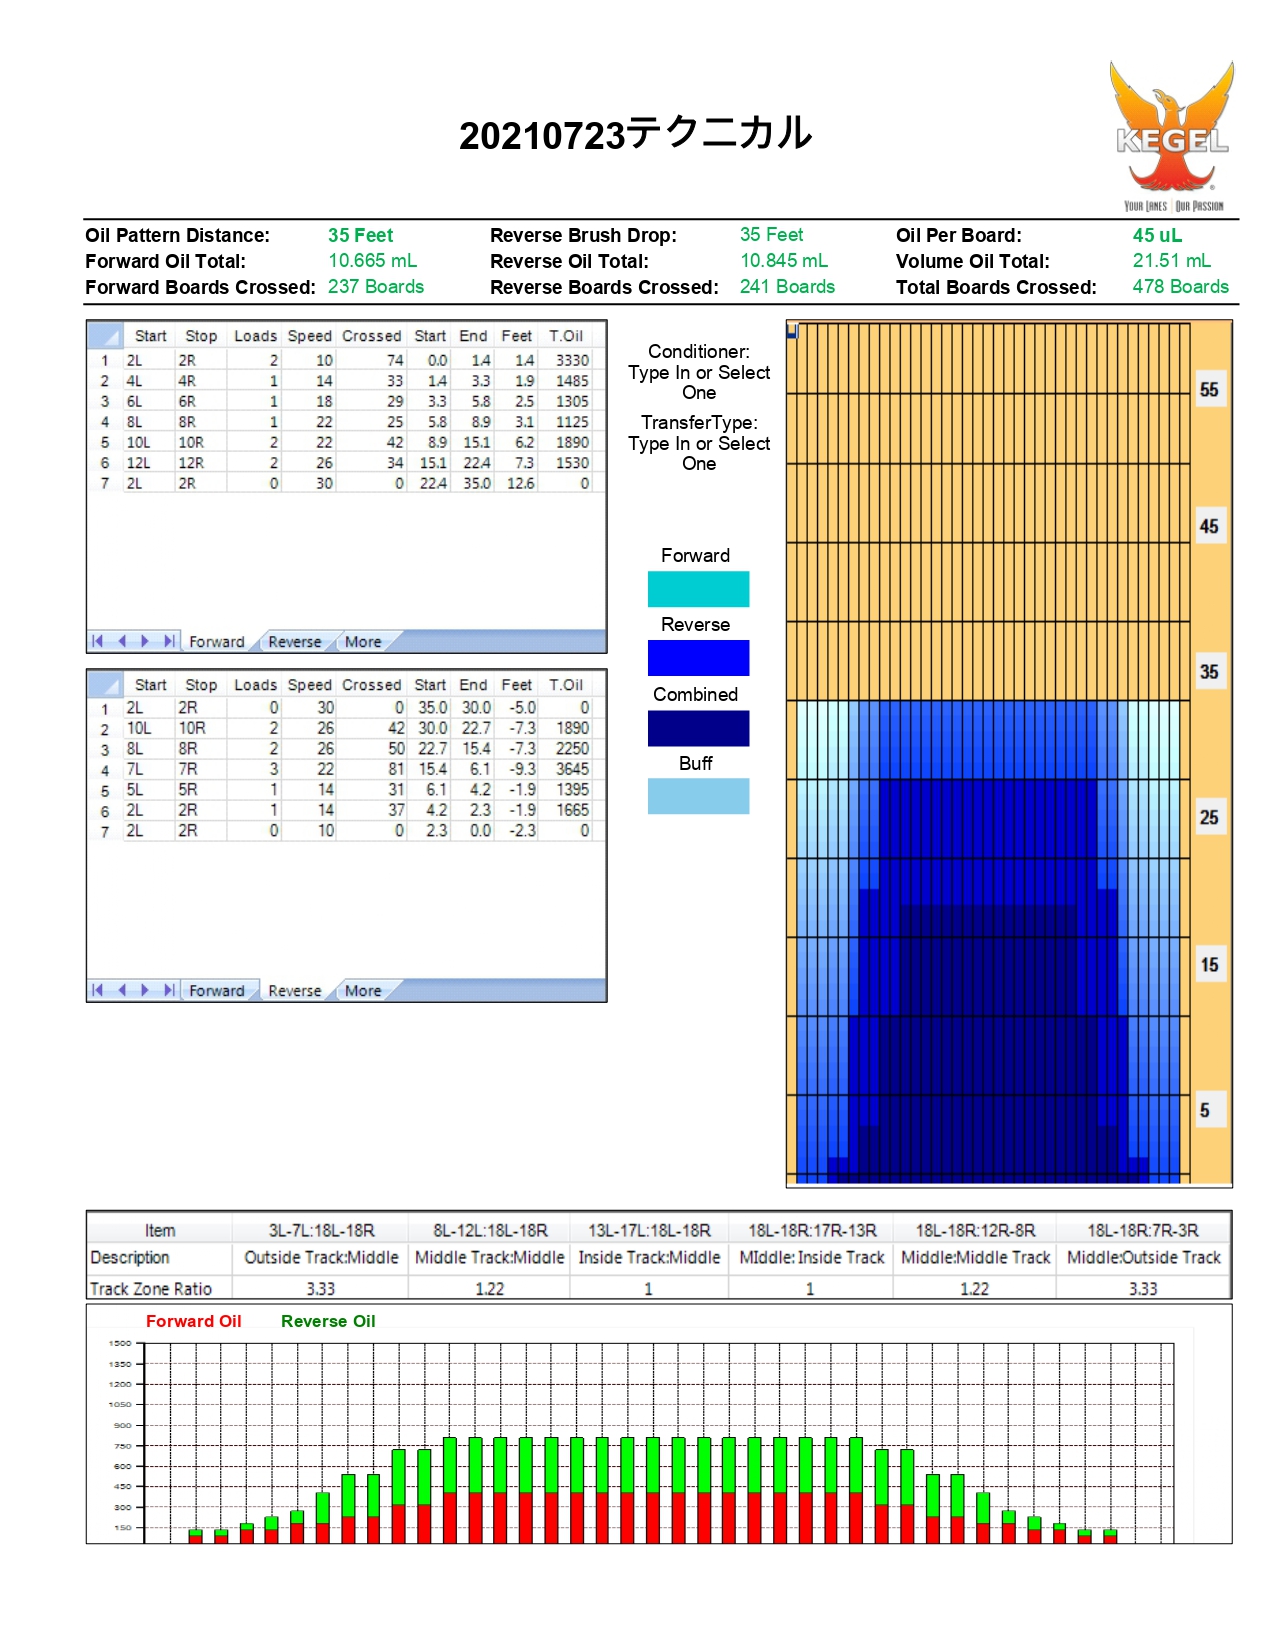Pick the light blue Buff color swatch
Screen dimensions: 1275x1650
(698, 796)
